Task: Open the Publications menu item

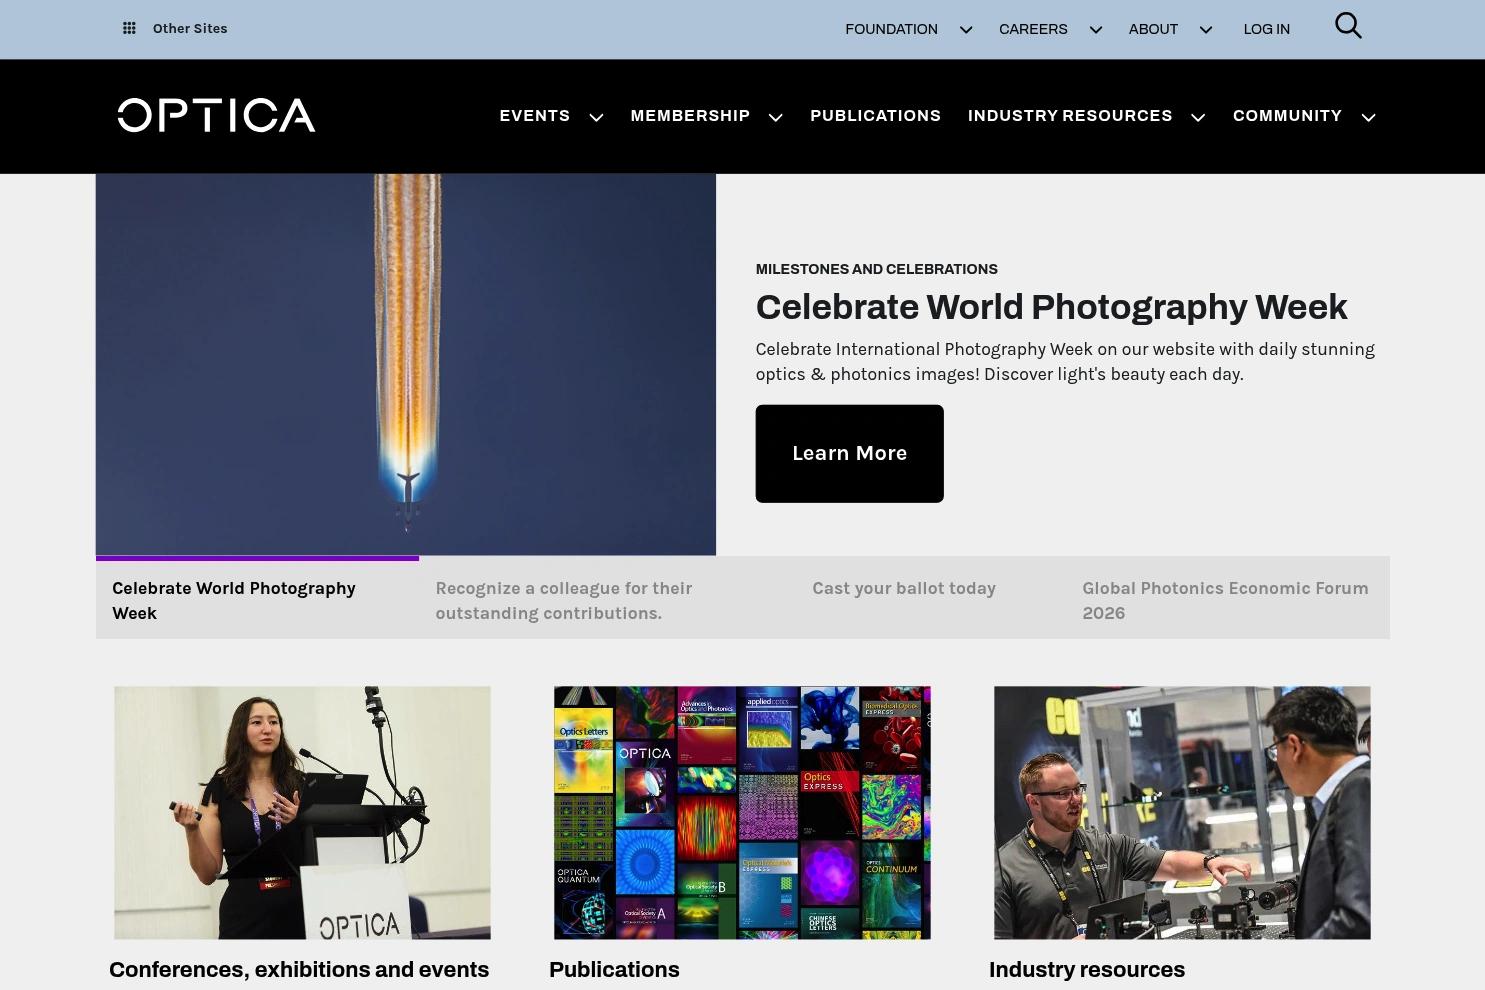Action: pos(875,116)
